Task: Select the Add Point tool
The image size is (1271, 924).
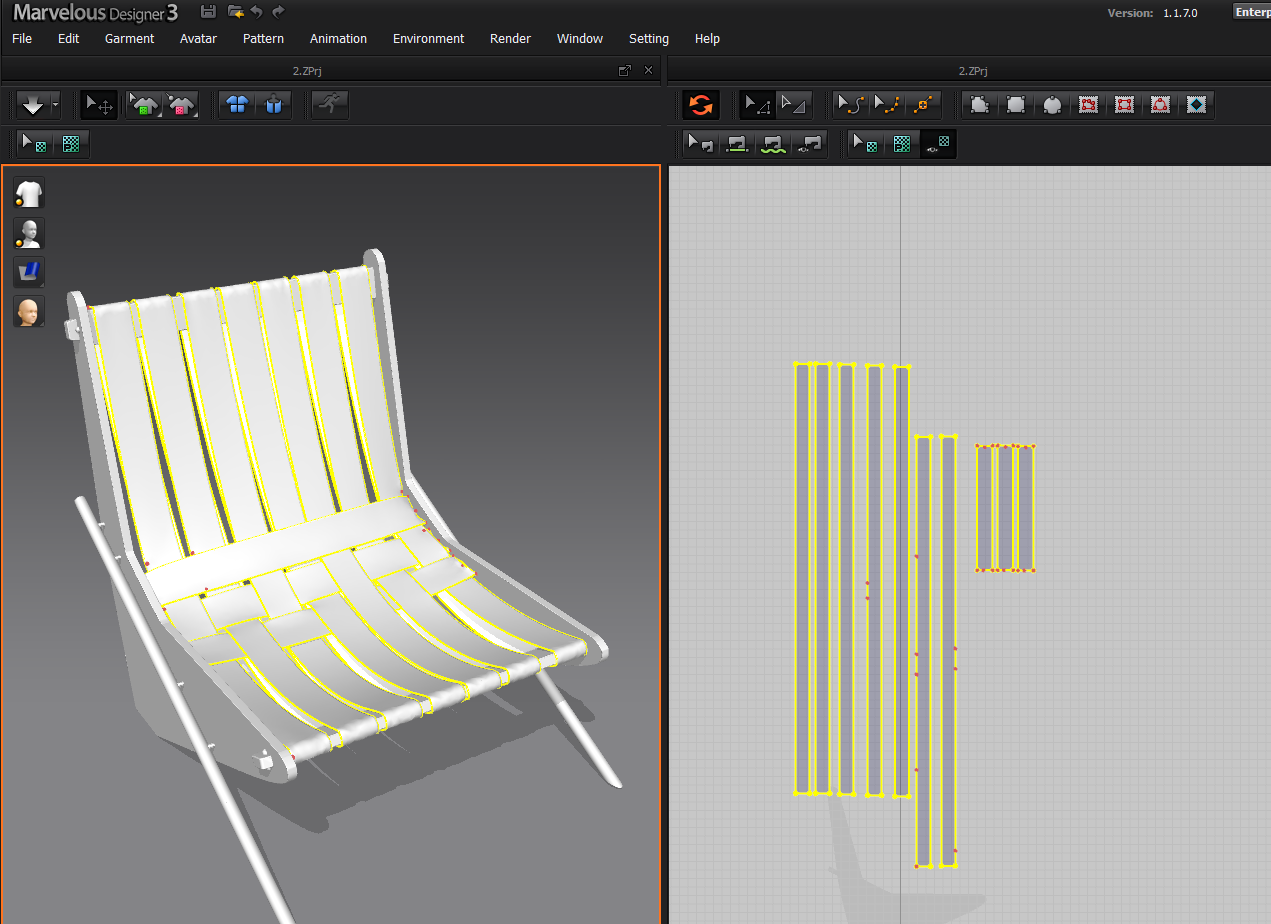Action: click(x=923, y=105)
